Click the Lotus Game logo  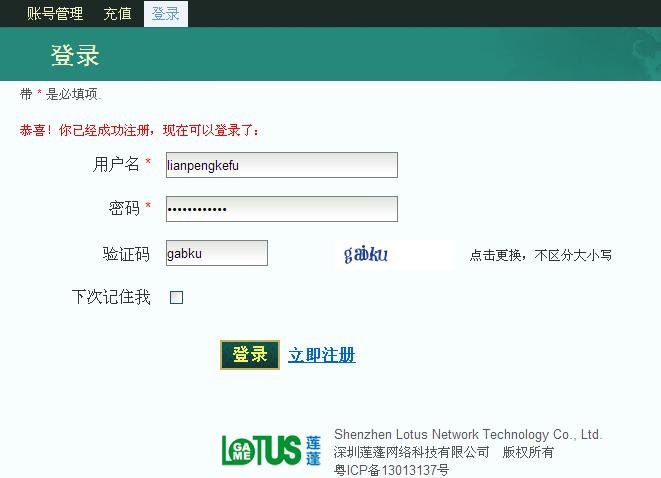(x=271, y=450)
